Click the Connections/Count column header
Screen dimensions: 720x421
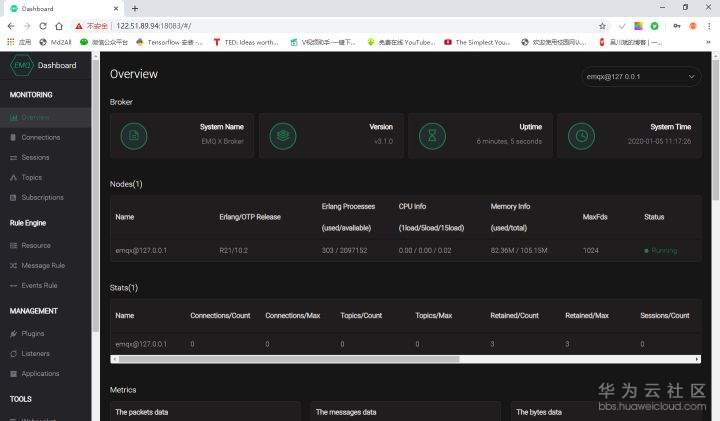(x=220, y=315)
